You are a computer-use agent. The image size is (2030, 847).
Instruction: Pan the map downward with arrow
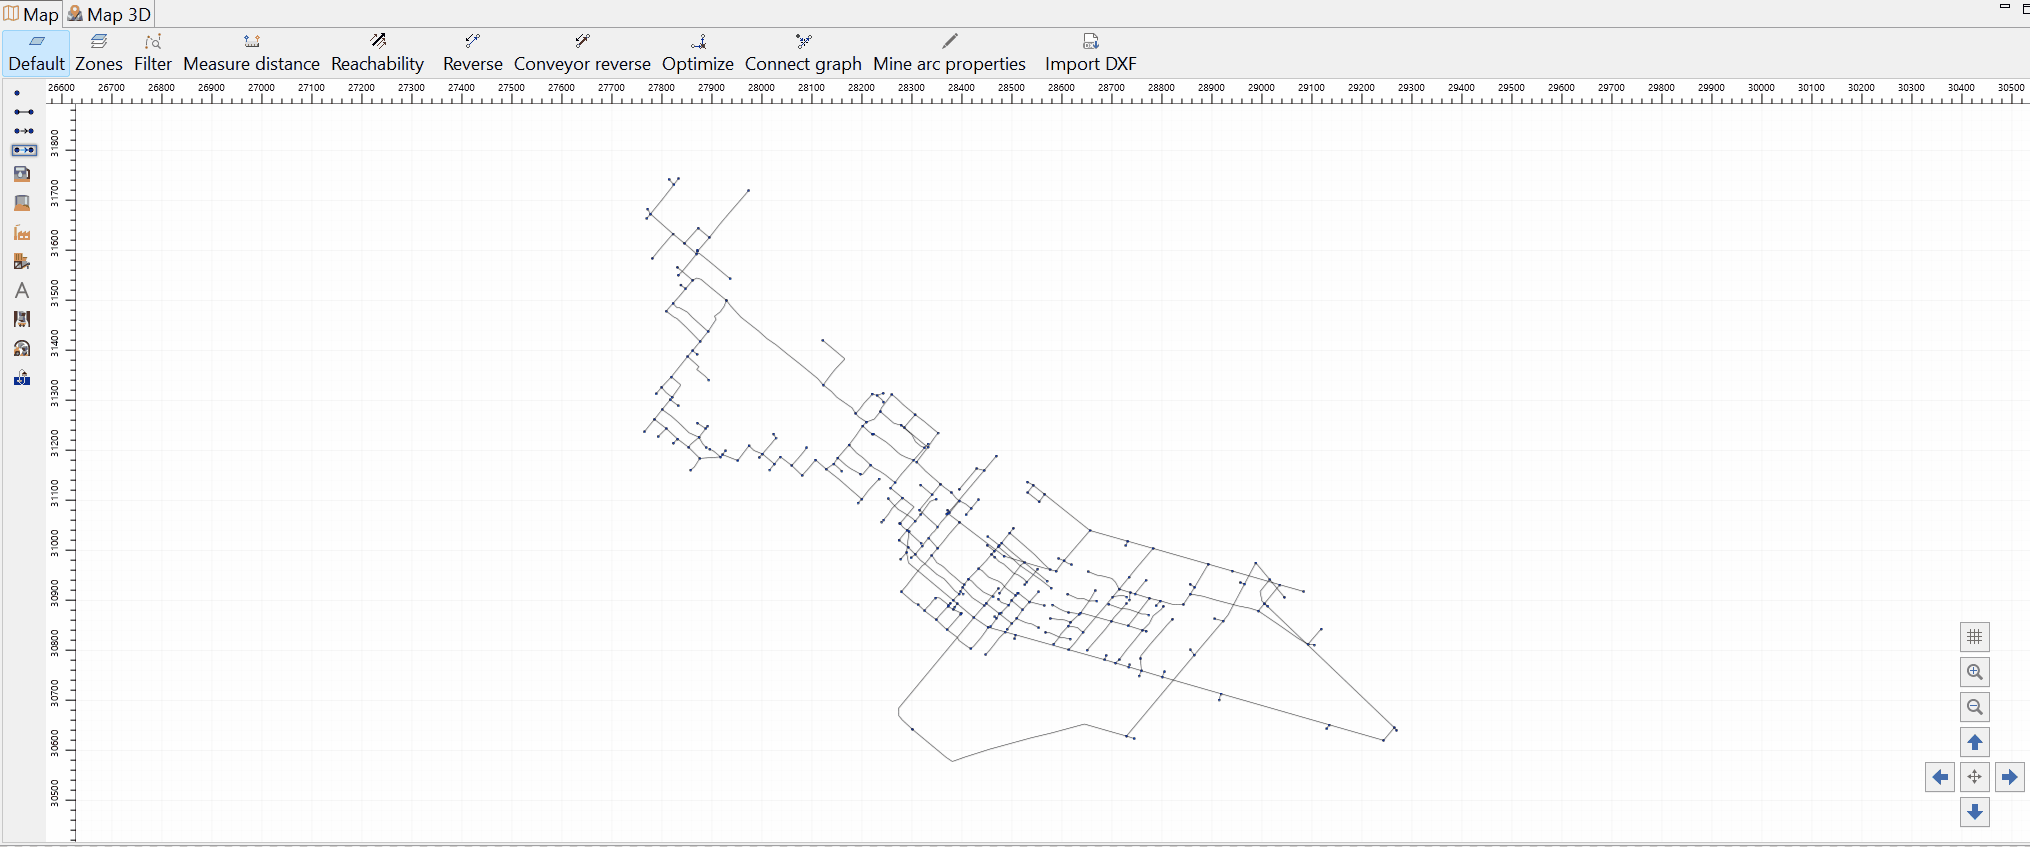(x=1974, y=812)
